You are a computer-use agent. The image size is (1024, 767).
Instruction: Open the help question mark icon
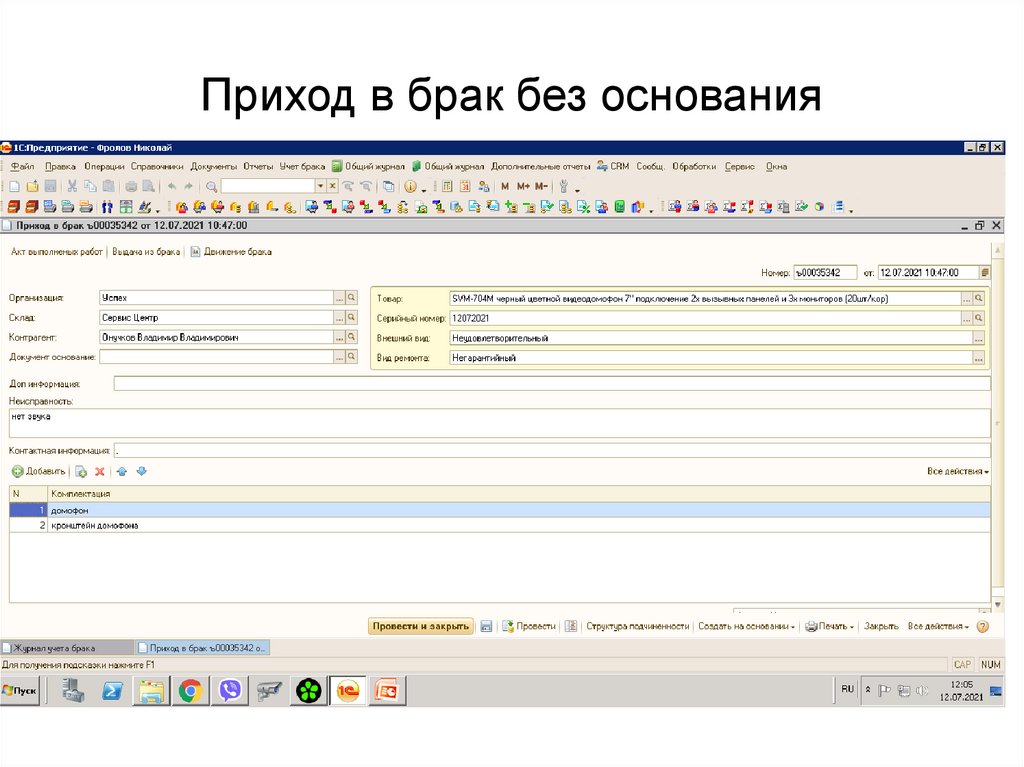pos(982,626)
